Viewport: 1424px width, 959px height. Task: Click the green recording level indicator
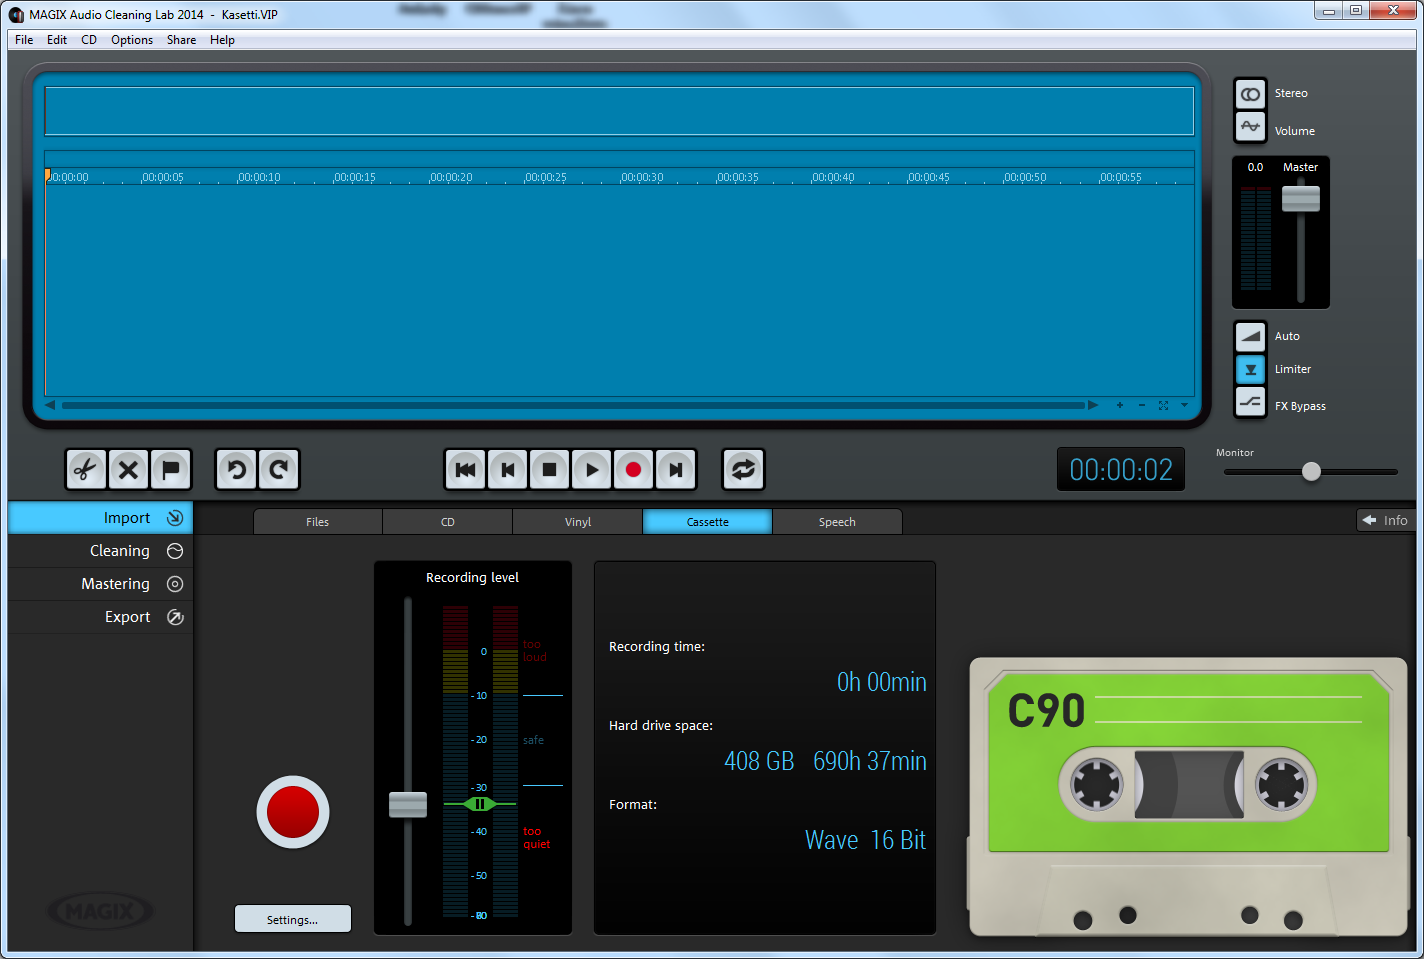pyautogui.click(x=480, y=804)
